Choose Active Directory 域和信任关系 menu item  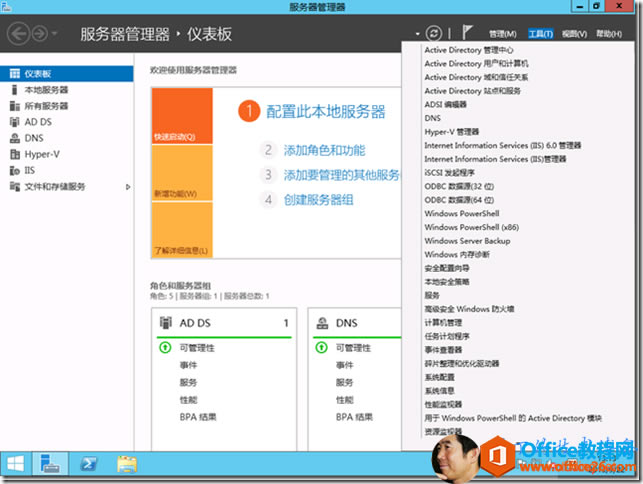pos(477,77)
